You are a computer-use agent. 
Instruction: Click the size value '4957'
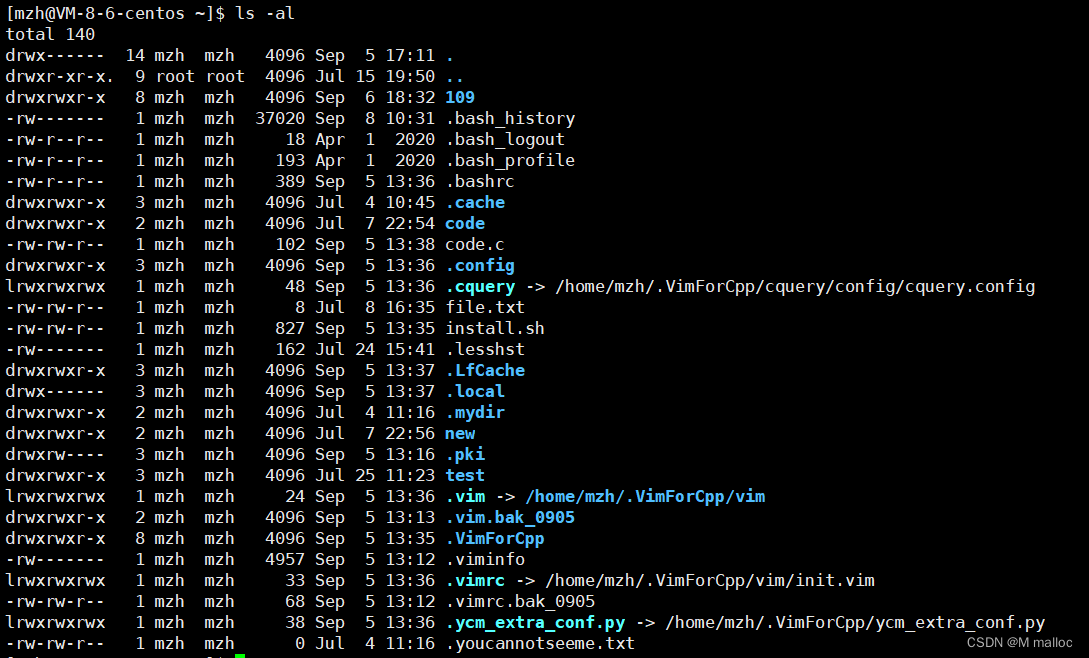(285, 559)
